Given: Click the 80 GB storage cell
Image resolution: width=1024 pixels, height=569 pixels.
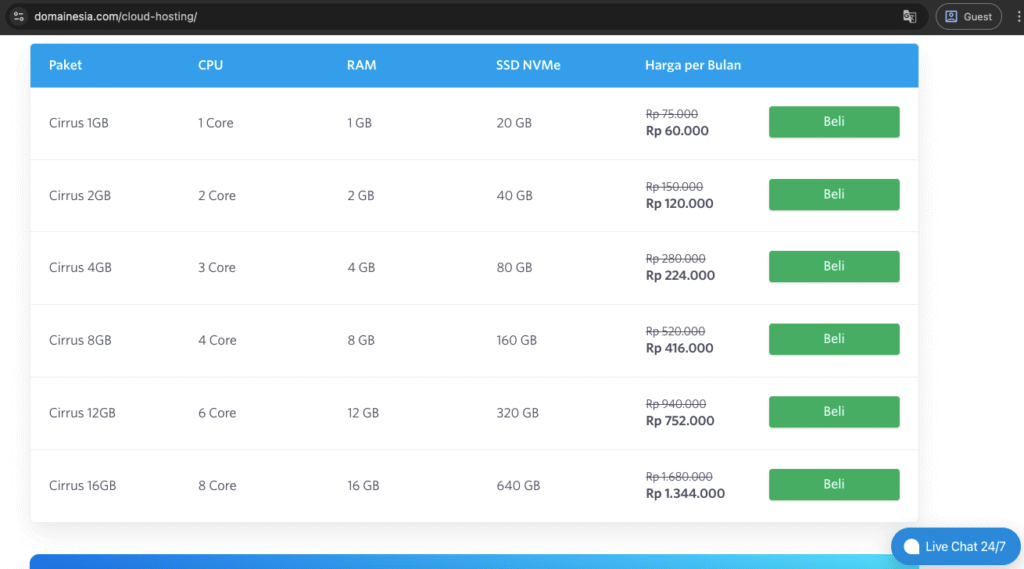Looking at the screenshot, I should [x=514, y=267].
